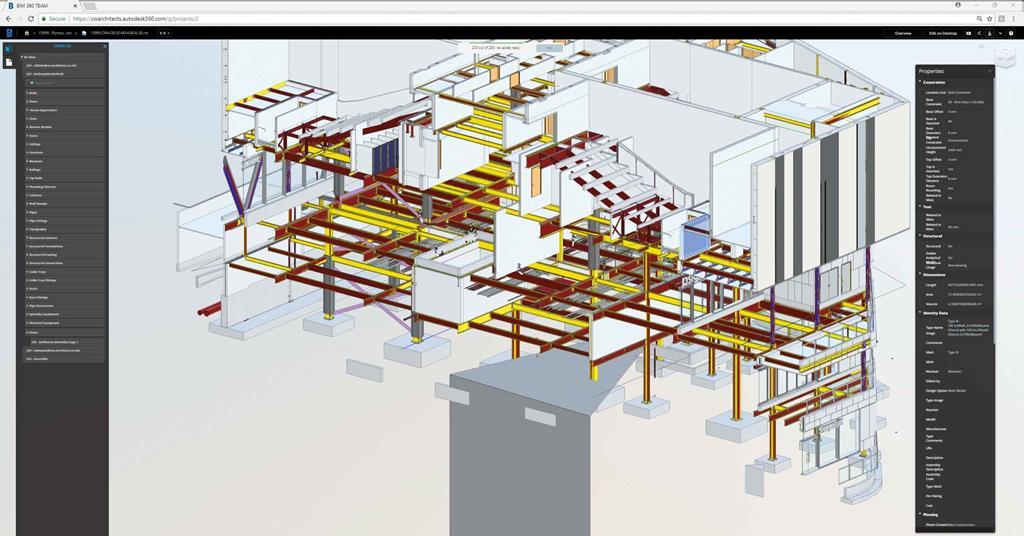This screenshot has height=536, width=1024.
Task: Open the Overview page
Action: (x=903, y=33)
